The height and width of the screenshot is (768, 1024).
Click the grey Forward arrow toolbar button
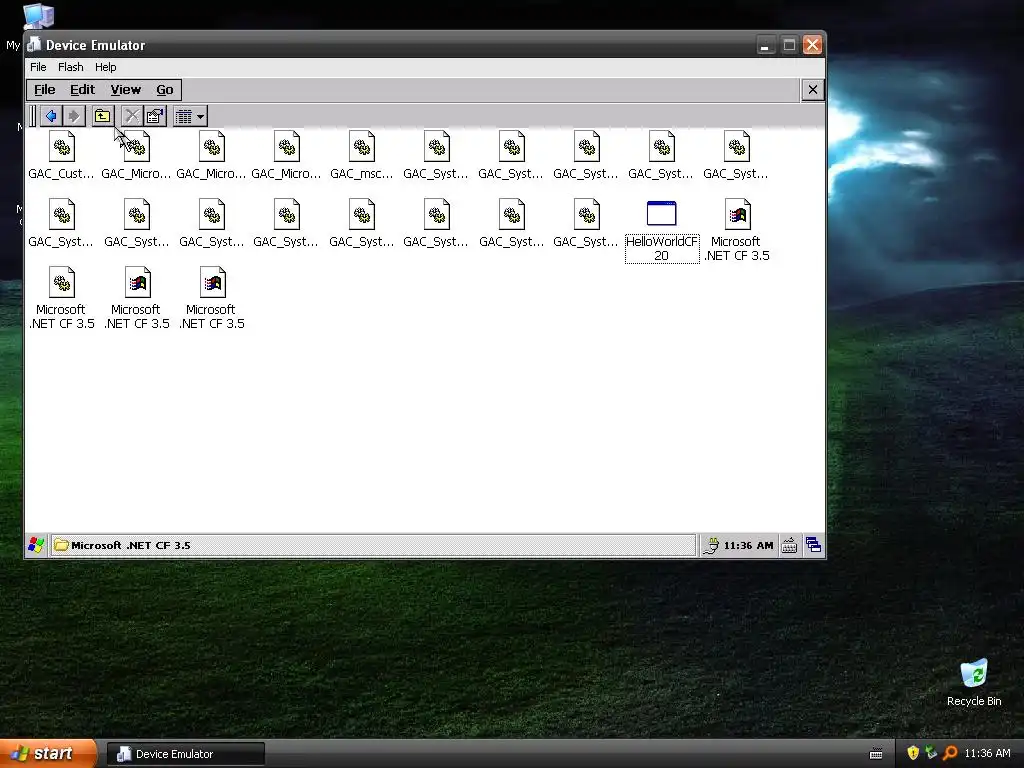74,116
